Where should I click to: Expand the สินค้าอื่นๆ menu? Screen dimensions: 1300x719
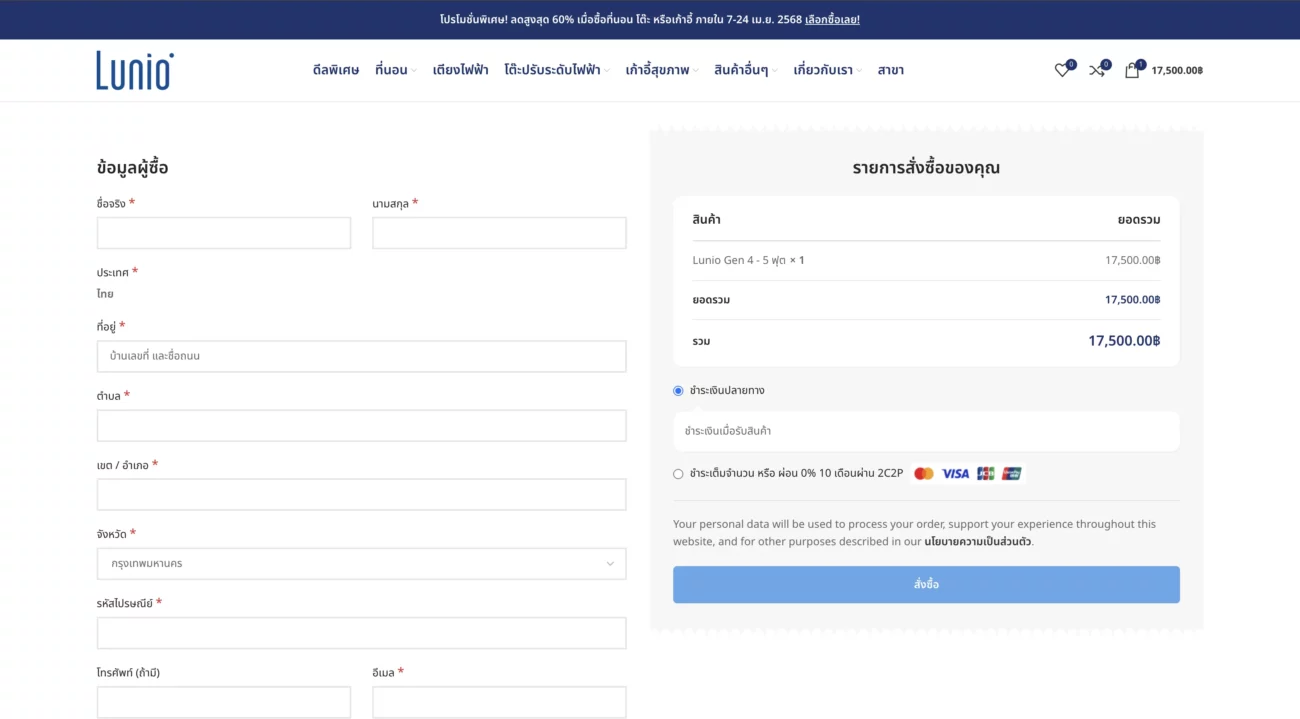745,70
